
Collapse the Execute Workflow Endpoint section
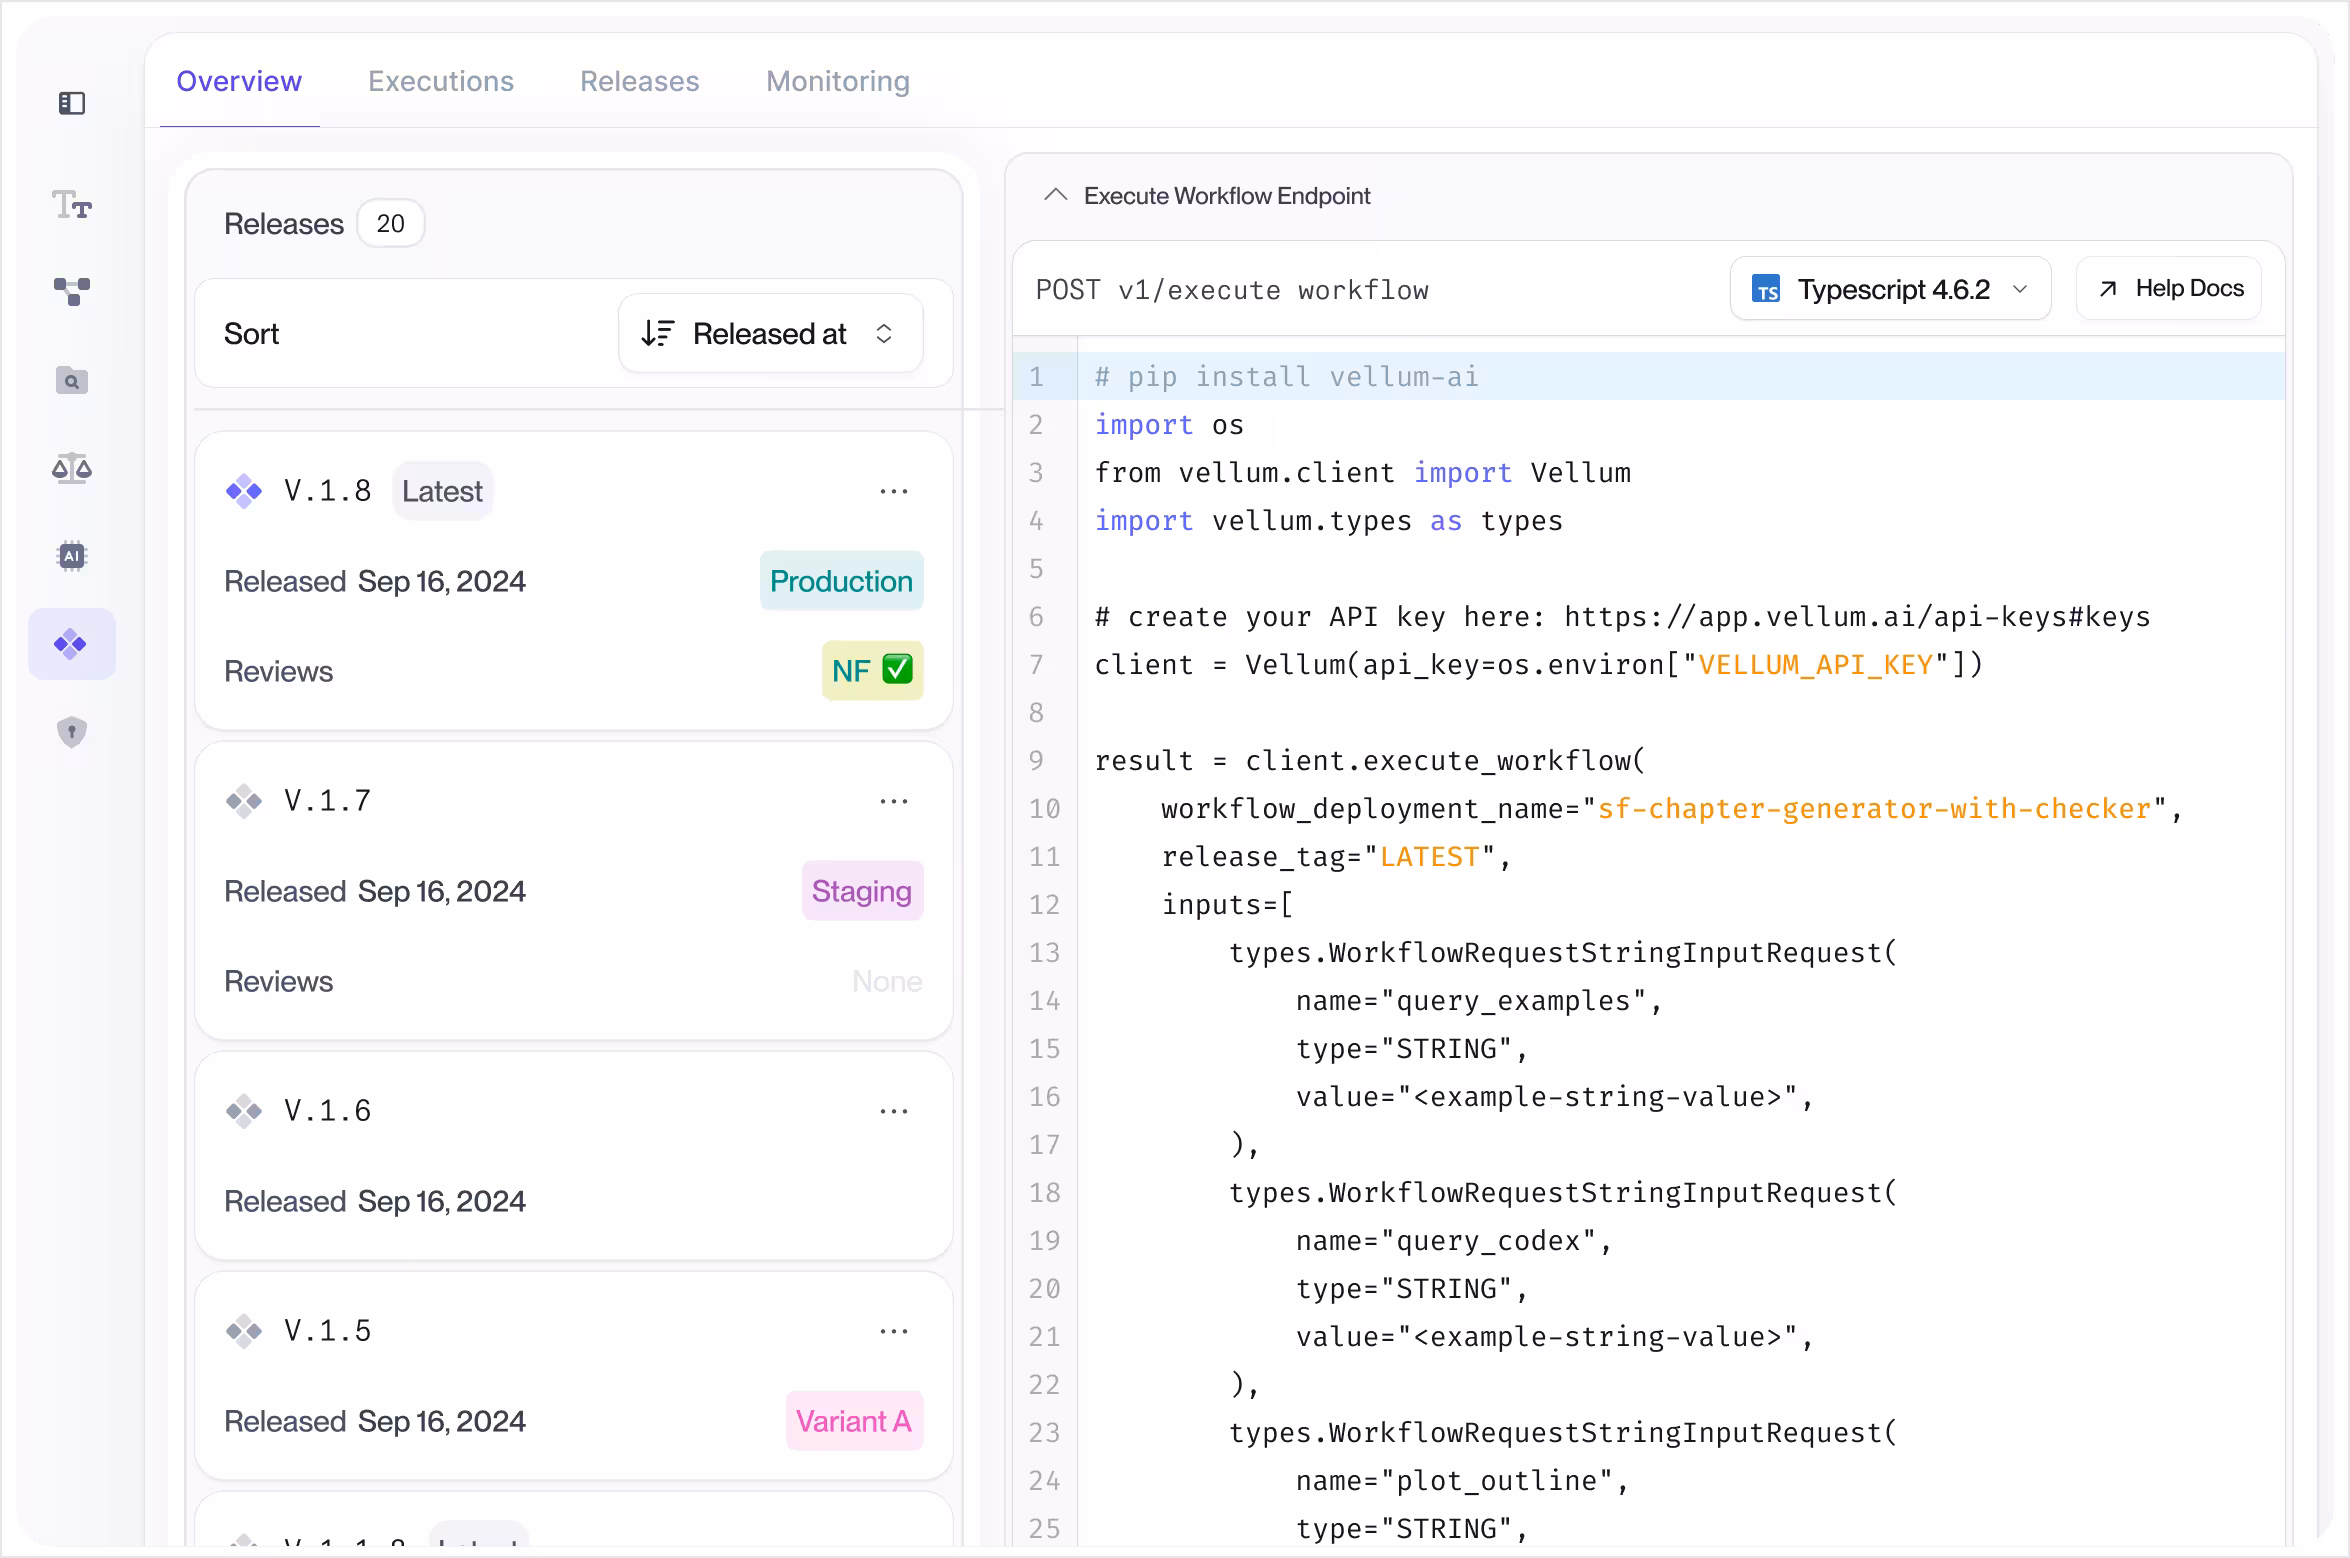click(1055, 196)
